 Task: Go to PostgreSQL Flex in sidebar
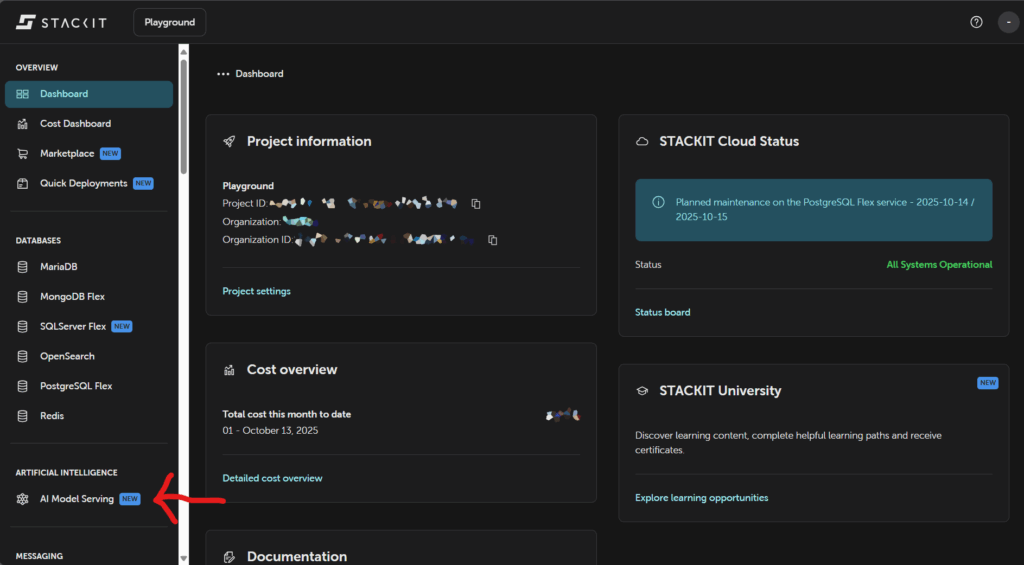(x=76, y=386)
